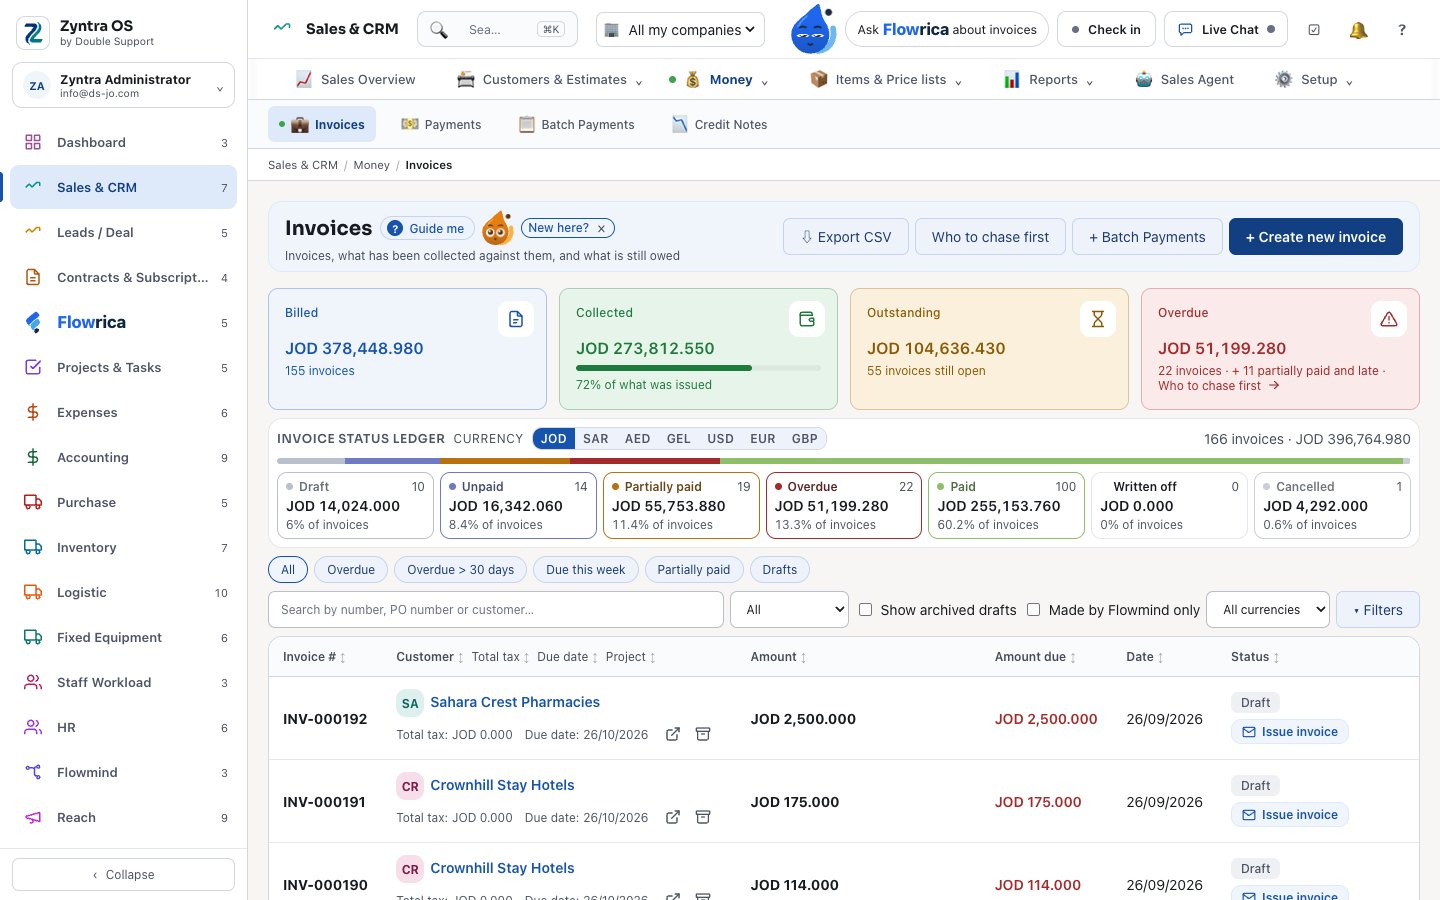The height and width of the screenshot is (900, 1440).
Task: Open Flowmind from the sidebar
Action: click(x=124, y=772)
